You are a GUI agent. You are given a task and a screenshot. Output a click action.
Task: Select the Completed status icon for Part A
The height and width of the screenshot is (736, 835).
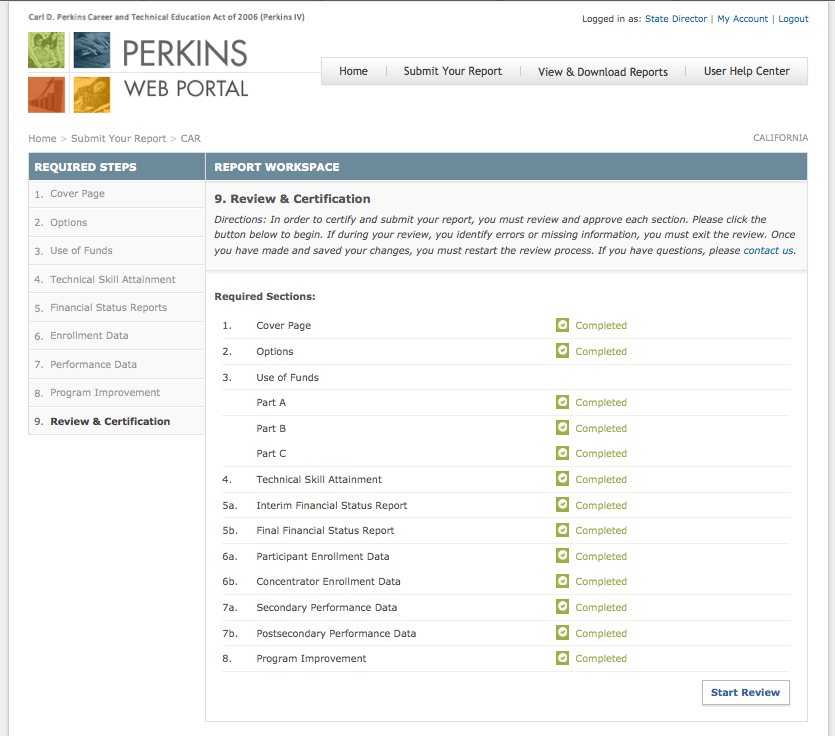click(562, 402)
